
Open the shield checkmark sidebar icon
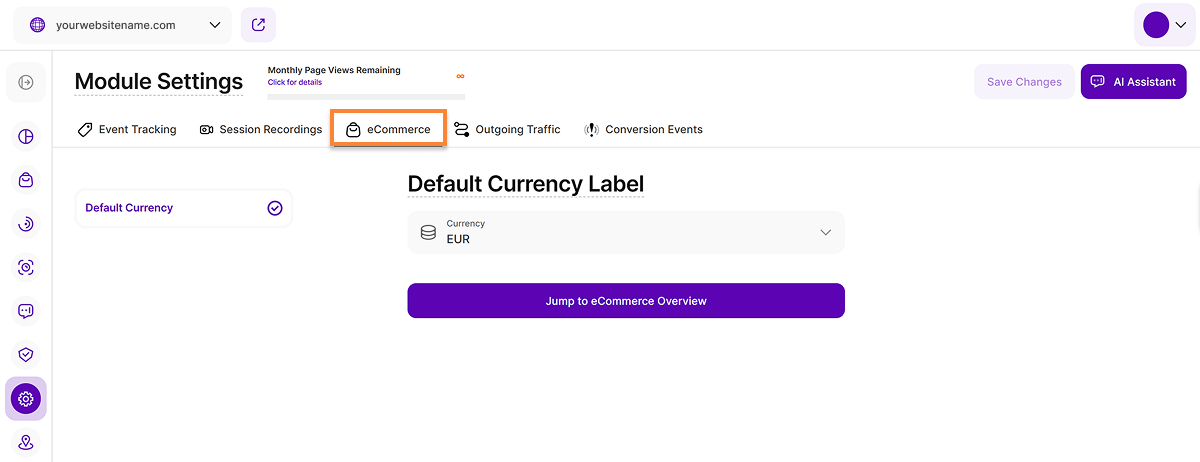(26, 354)
